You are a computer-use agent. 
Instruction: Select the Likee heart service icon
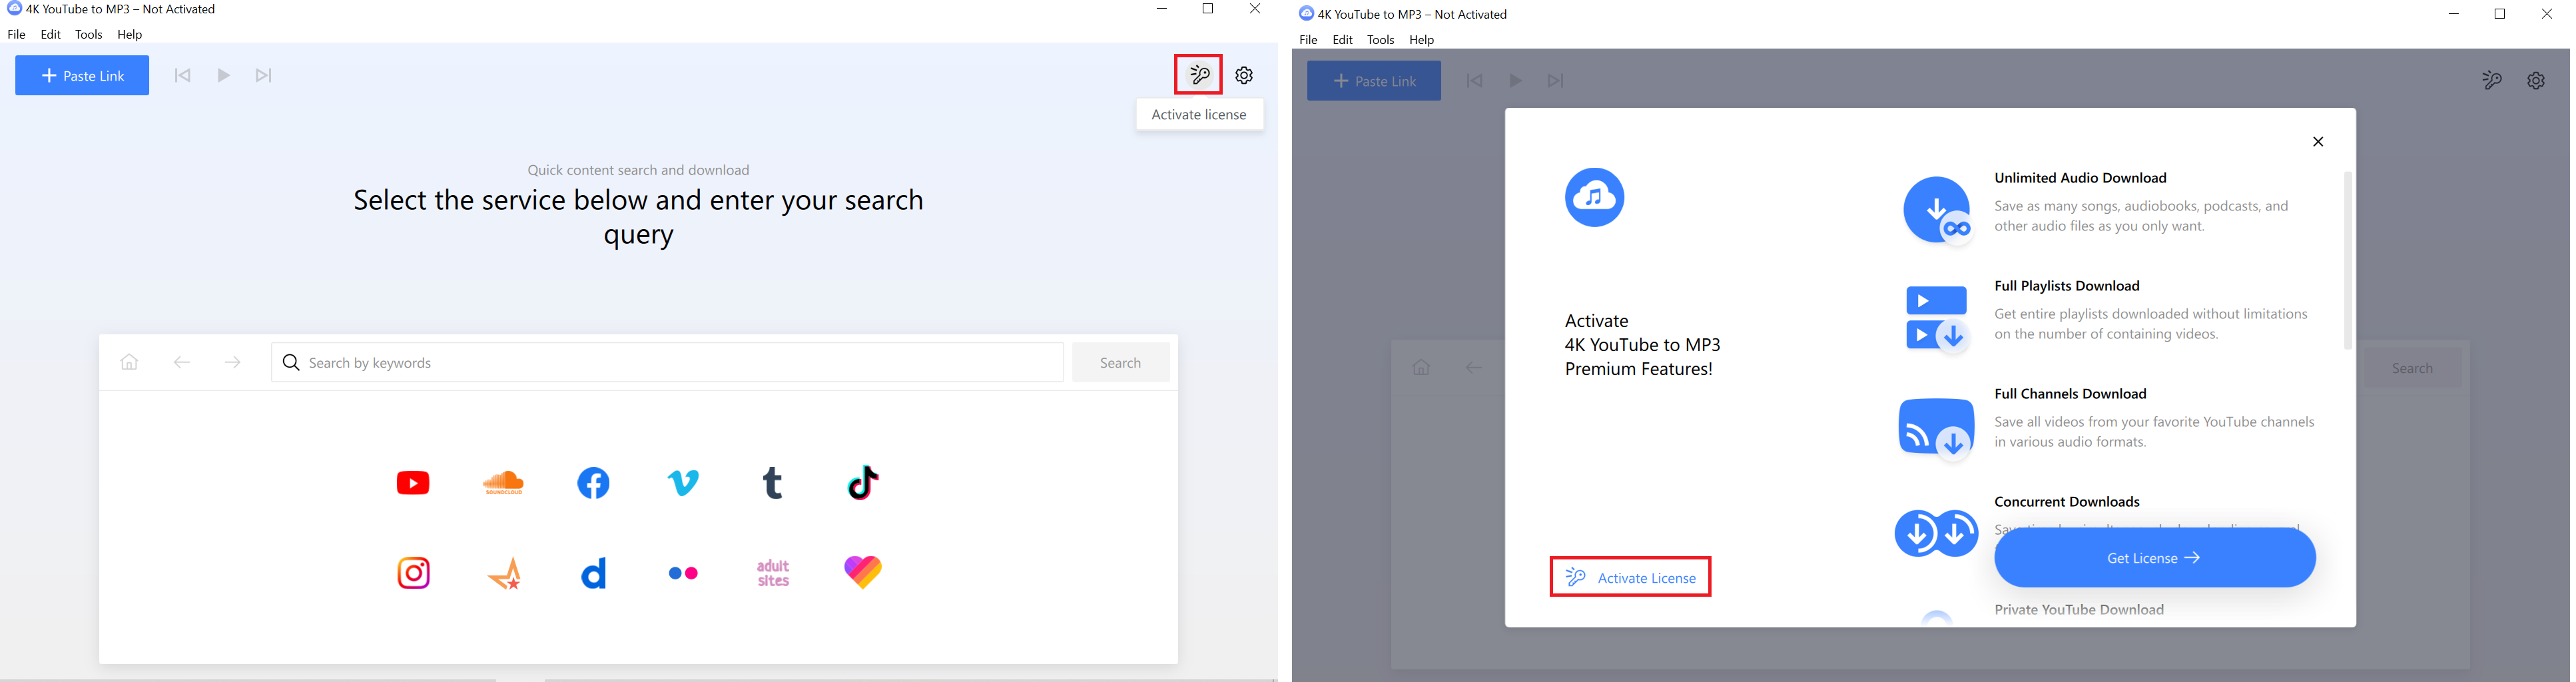(863, 572)
